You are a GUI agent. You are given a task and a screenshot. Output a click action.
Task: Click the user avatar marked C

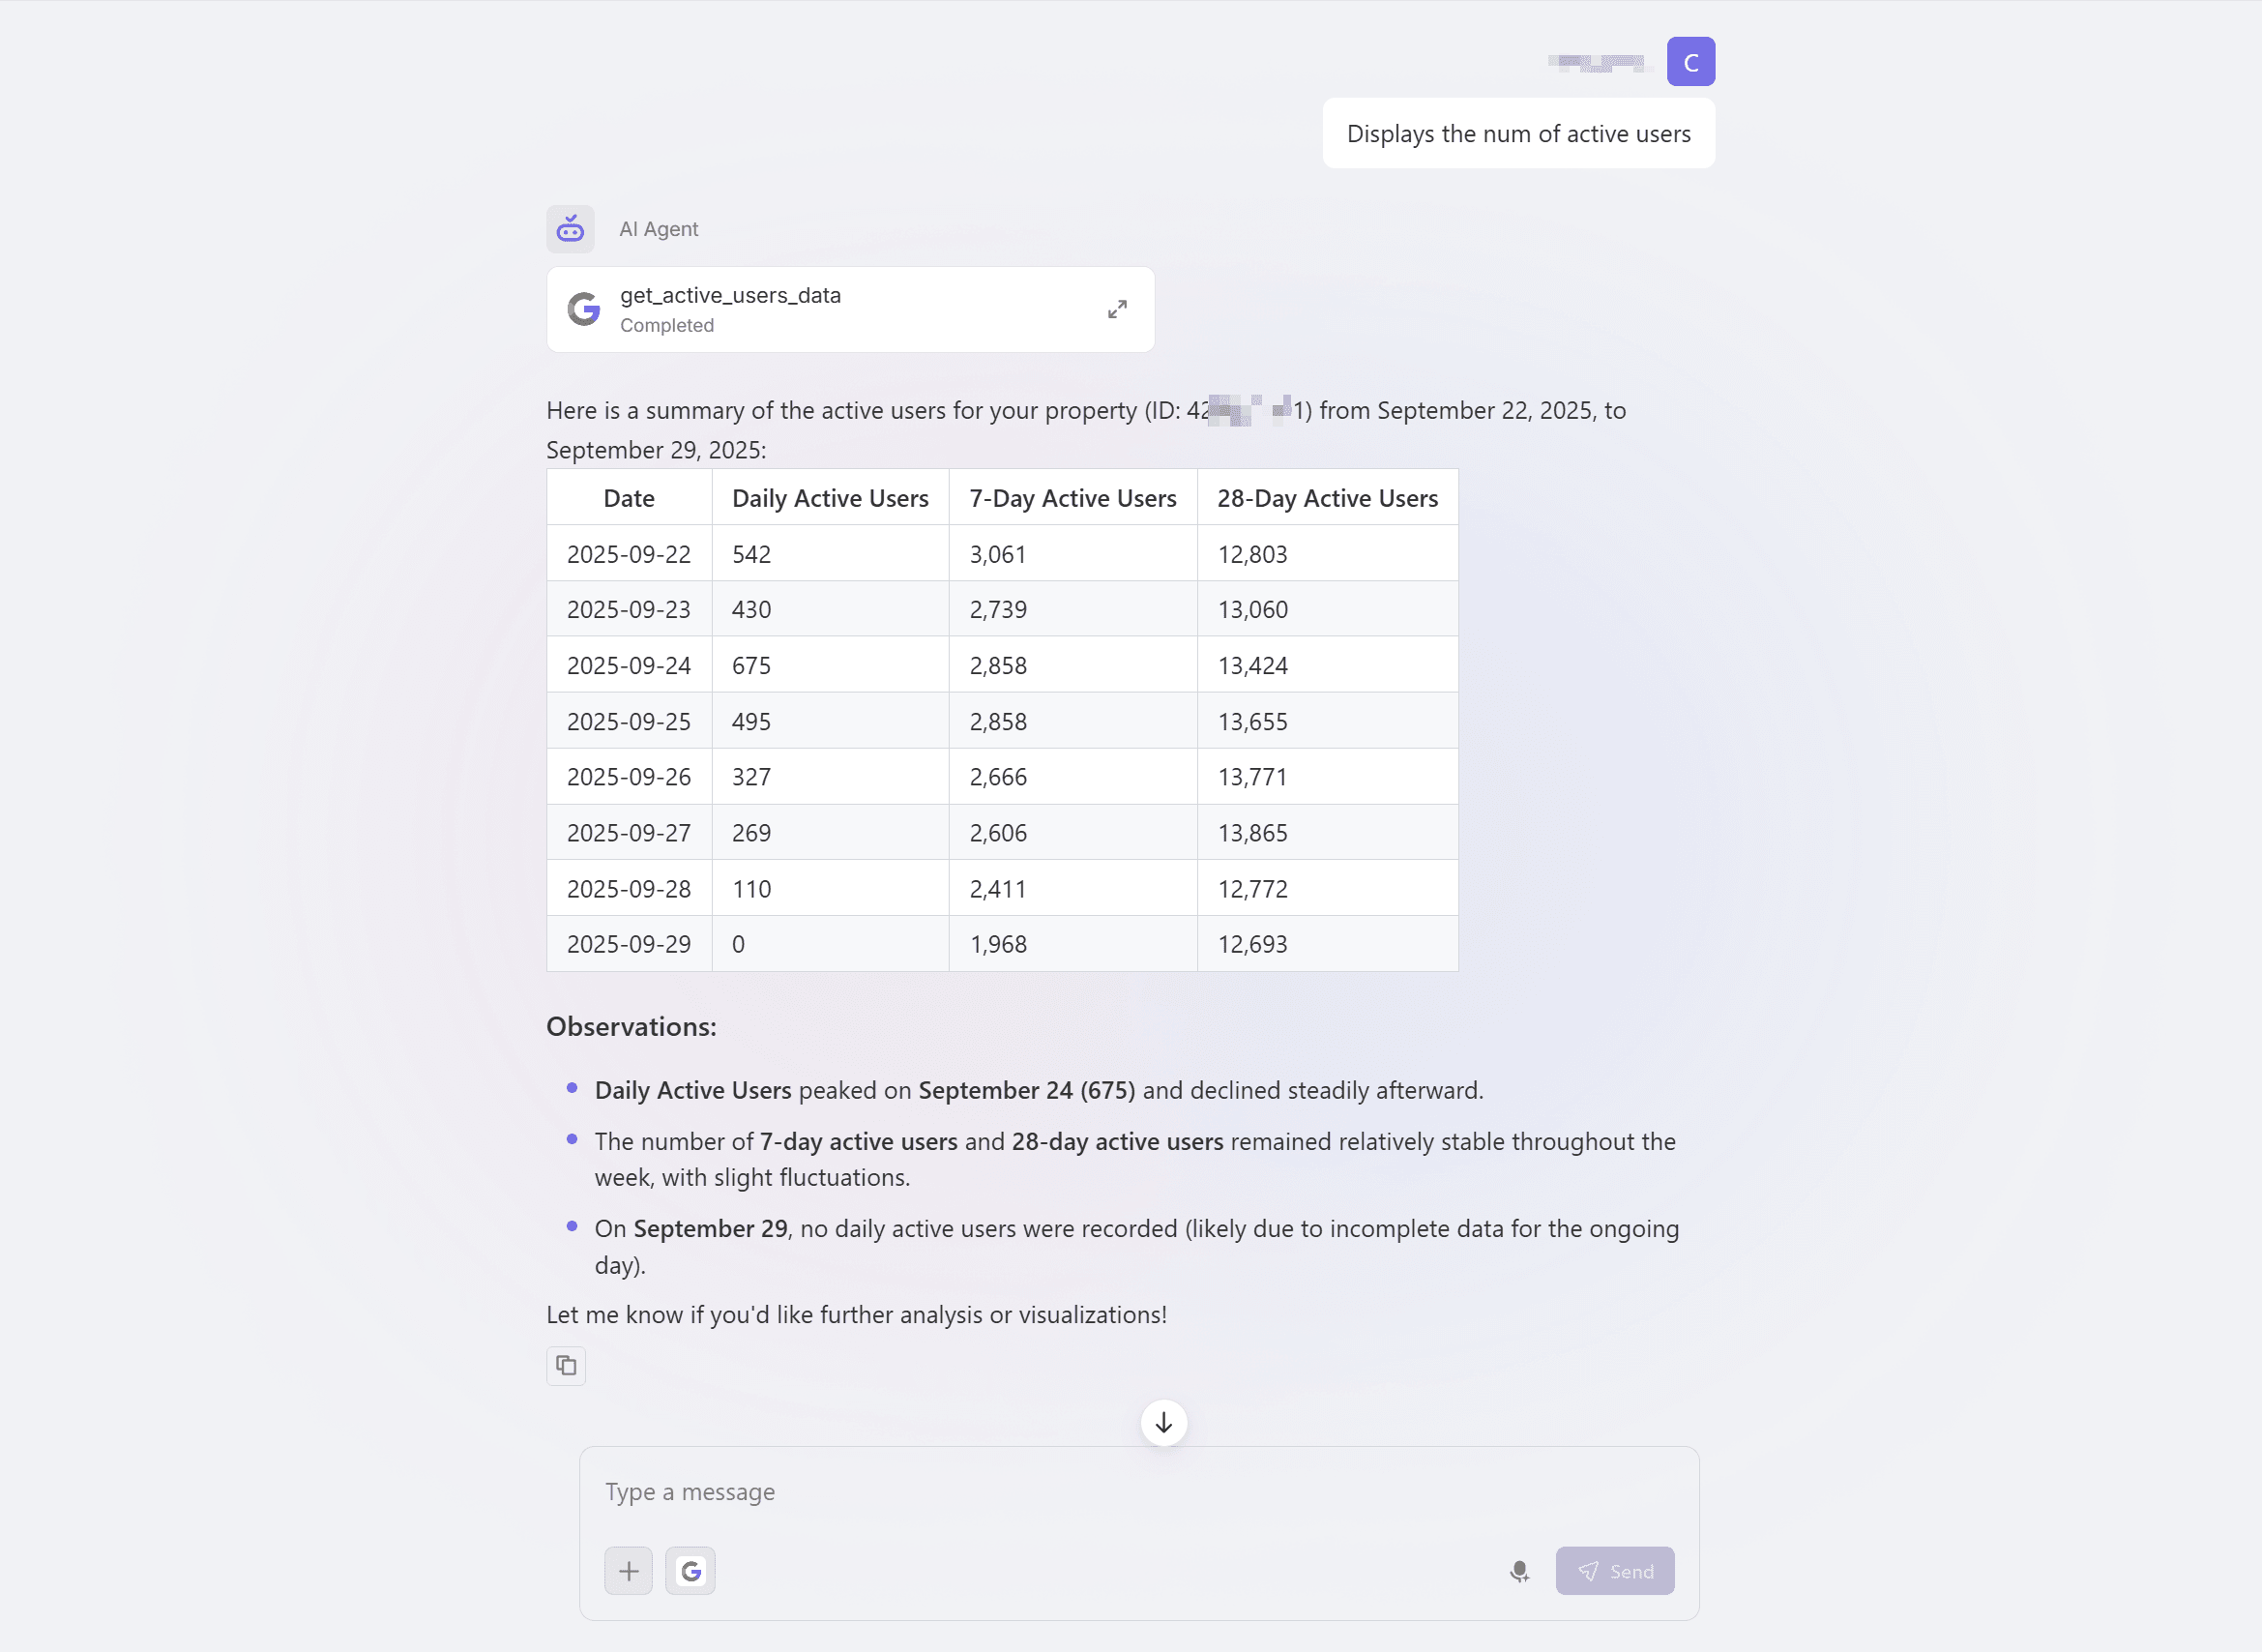1690,61
